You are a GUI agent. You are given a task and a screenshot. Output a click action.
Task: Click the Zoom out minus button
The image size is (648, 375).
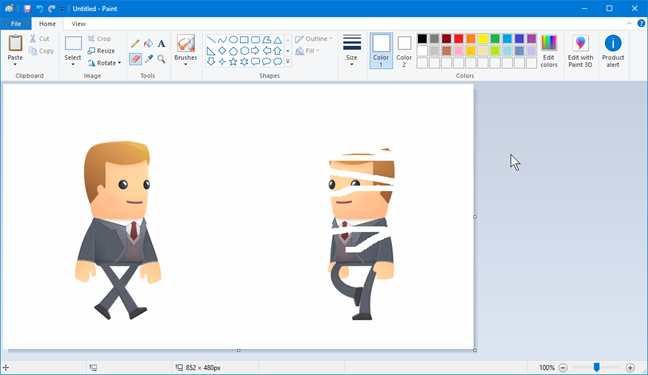pyautogui.click(x=563, y=367)
